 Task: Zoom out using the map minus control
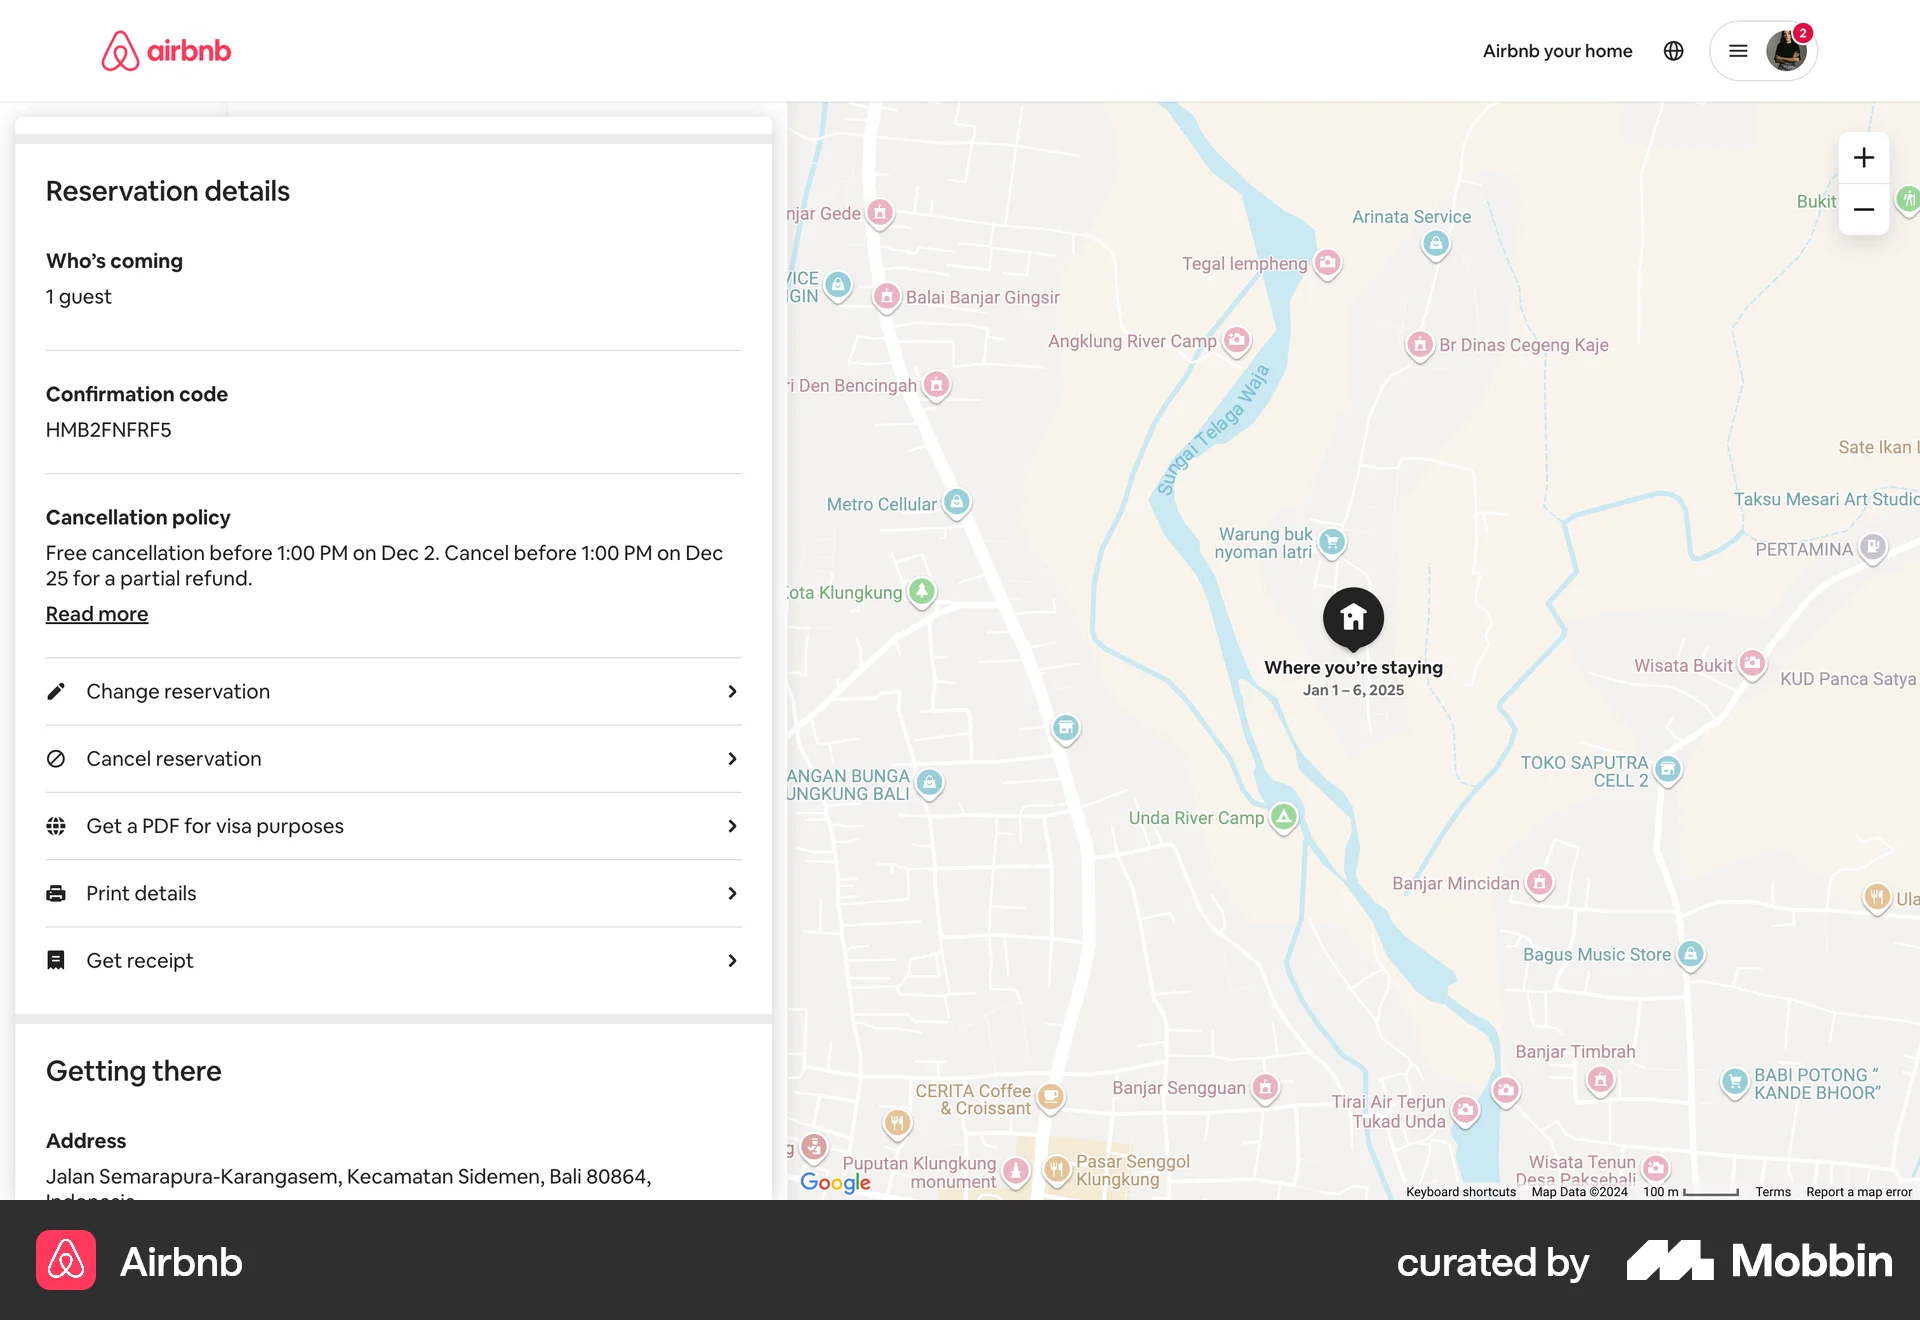click(1863, 209)
